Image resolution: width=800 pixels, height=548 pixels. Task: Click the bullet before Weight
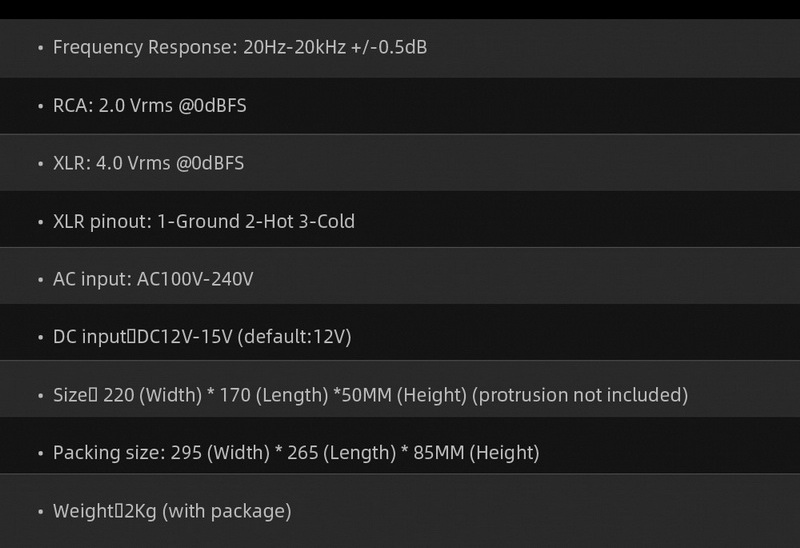pyautogui.click(x=40, y=512)
